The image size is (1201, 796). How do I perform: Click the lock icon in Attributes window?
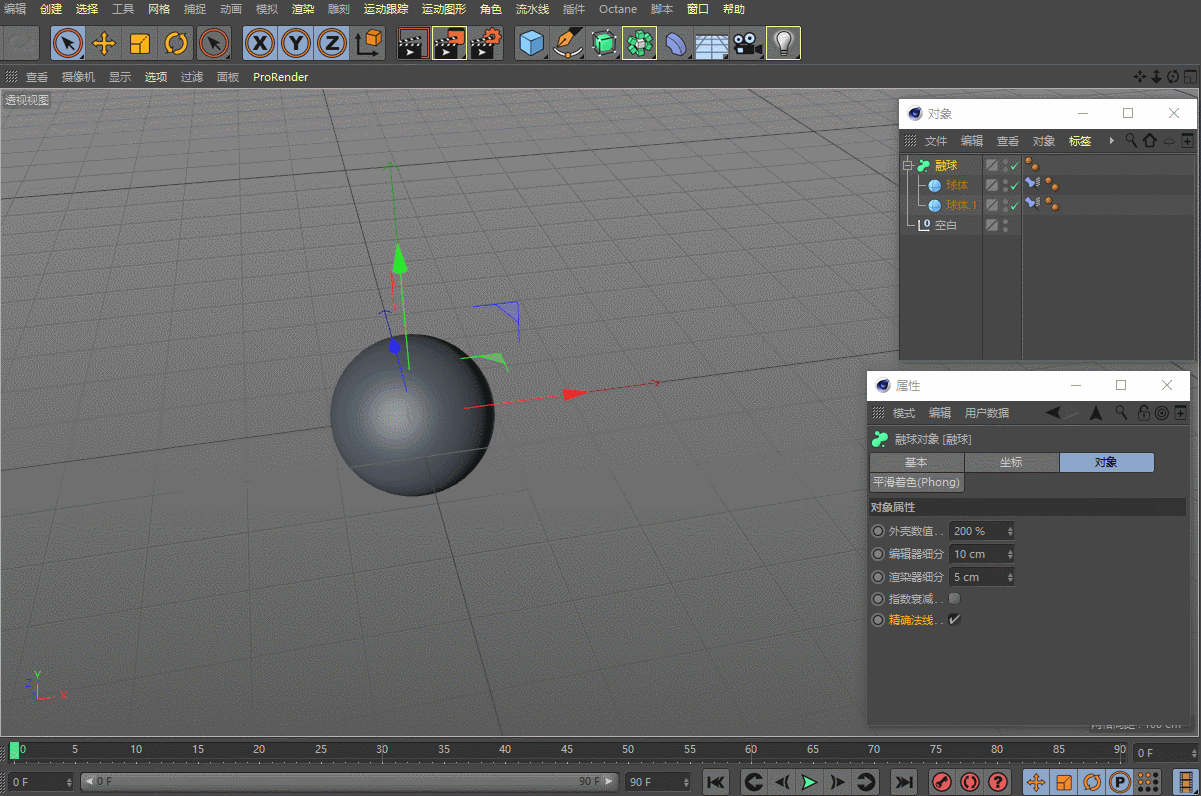pyautogui.click(x=1143, y=412)
